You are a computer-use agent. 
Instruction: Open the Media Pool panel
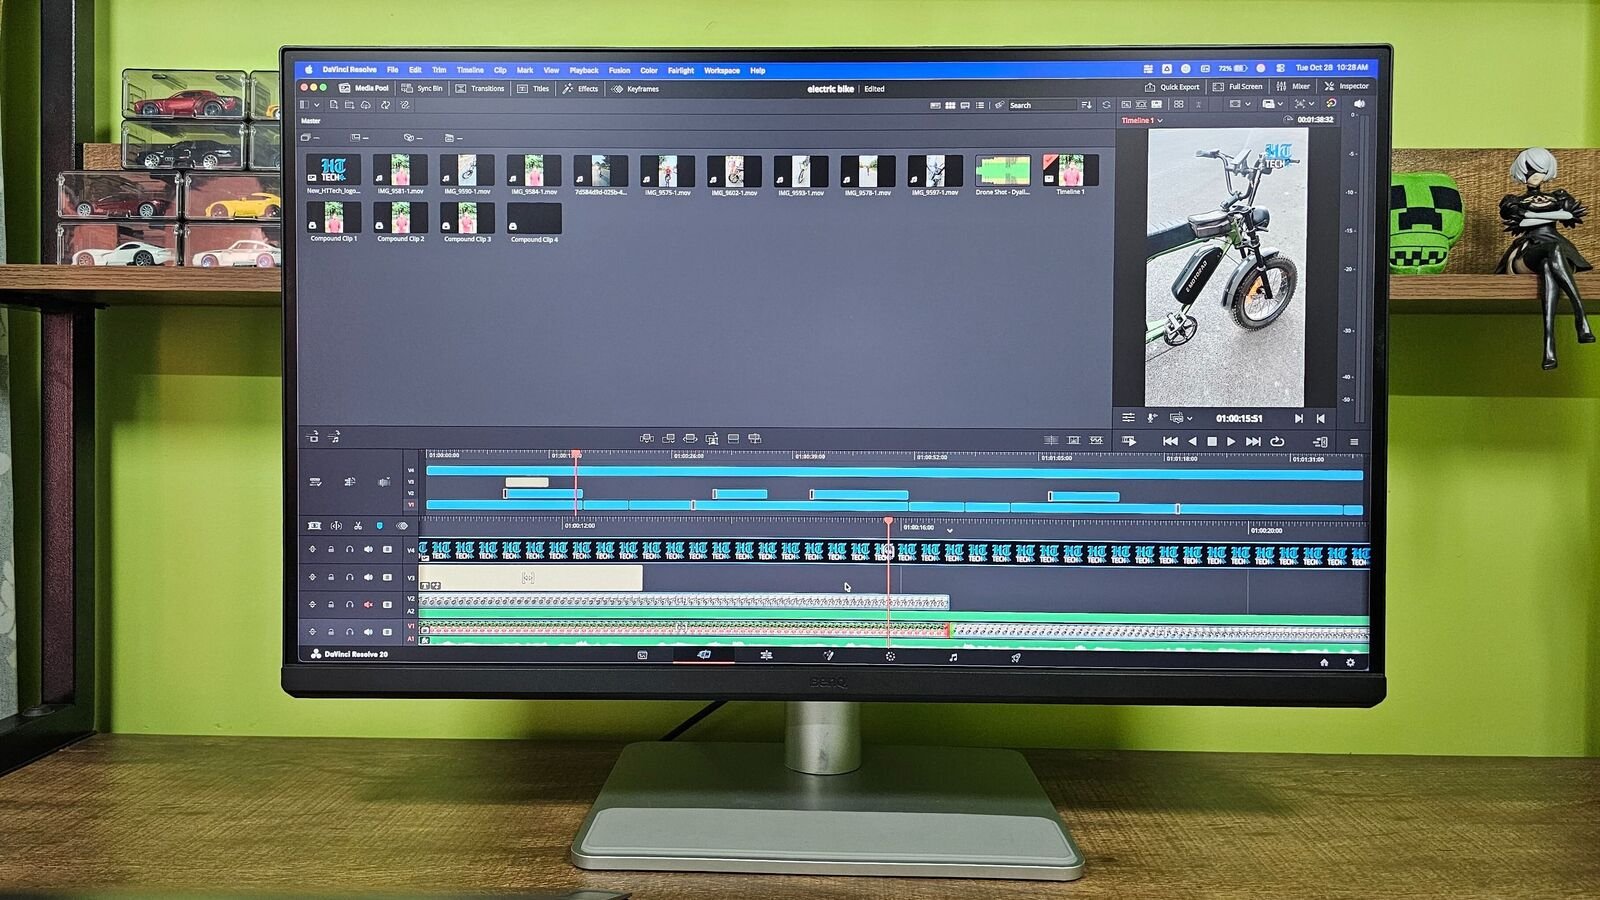(364, 88)
